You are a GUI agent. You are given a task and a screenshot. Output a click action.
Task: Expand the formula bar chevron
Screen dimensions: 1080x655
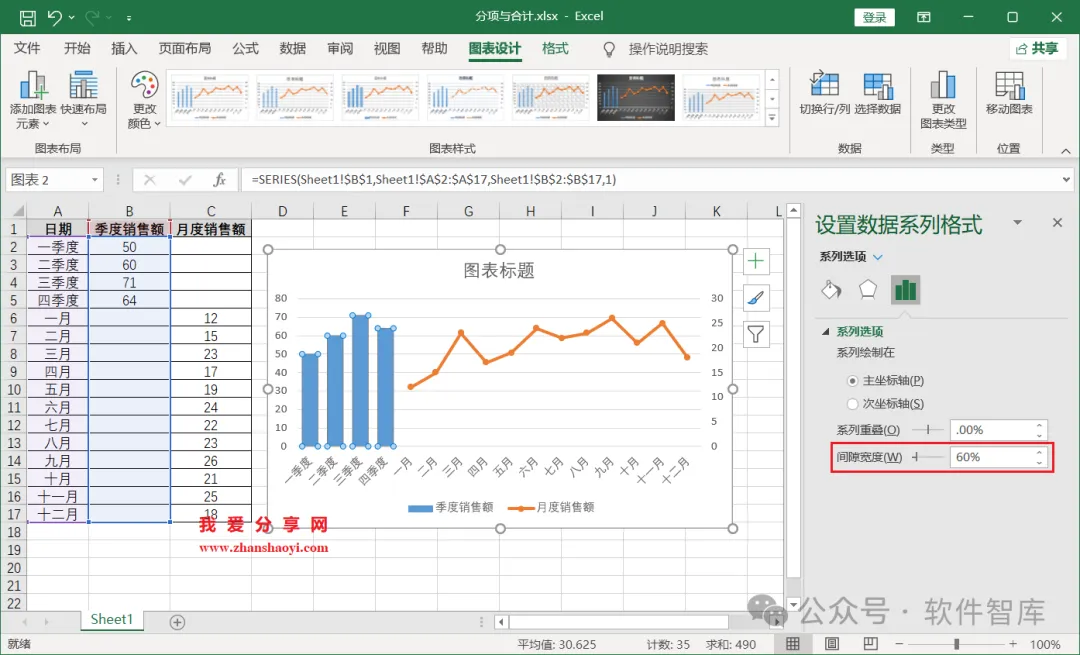coord(1066,180)
